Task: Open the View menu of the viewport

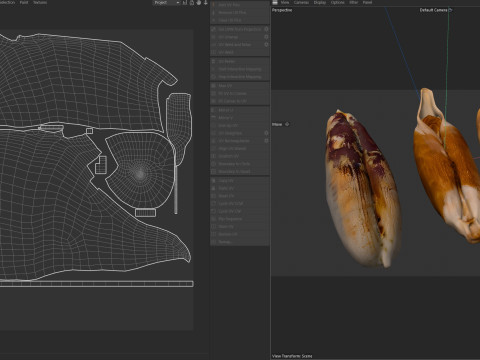Action: pos(285,2)
